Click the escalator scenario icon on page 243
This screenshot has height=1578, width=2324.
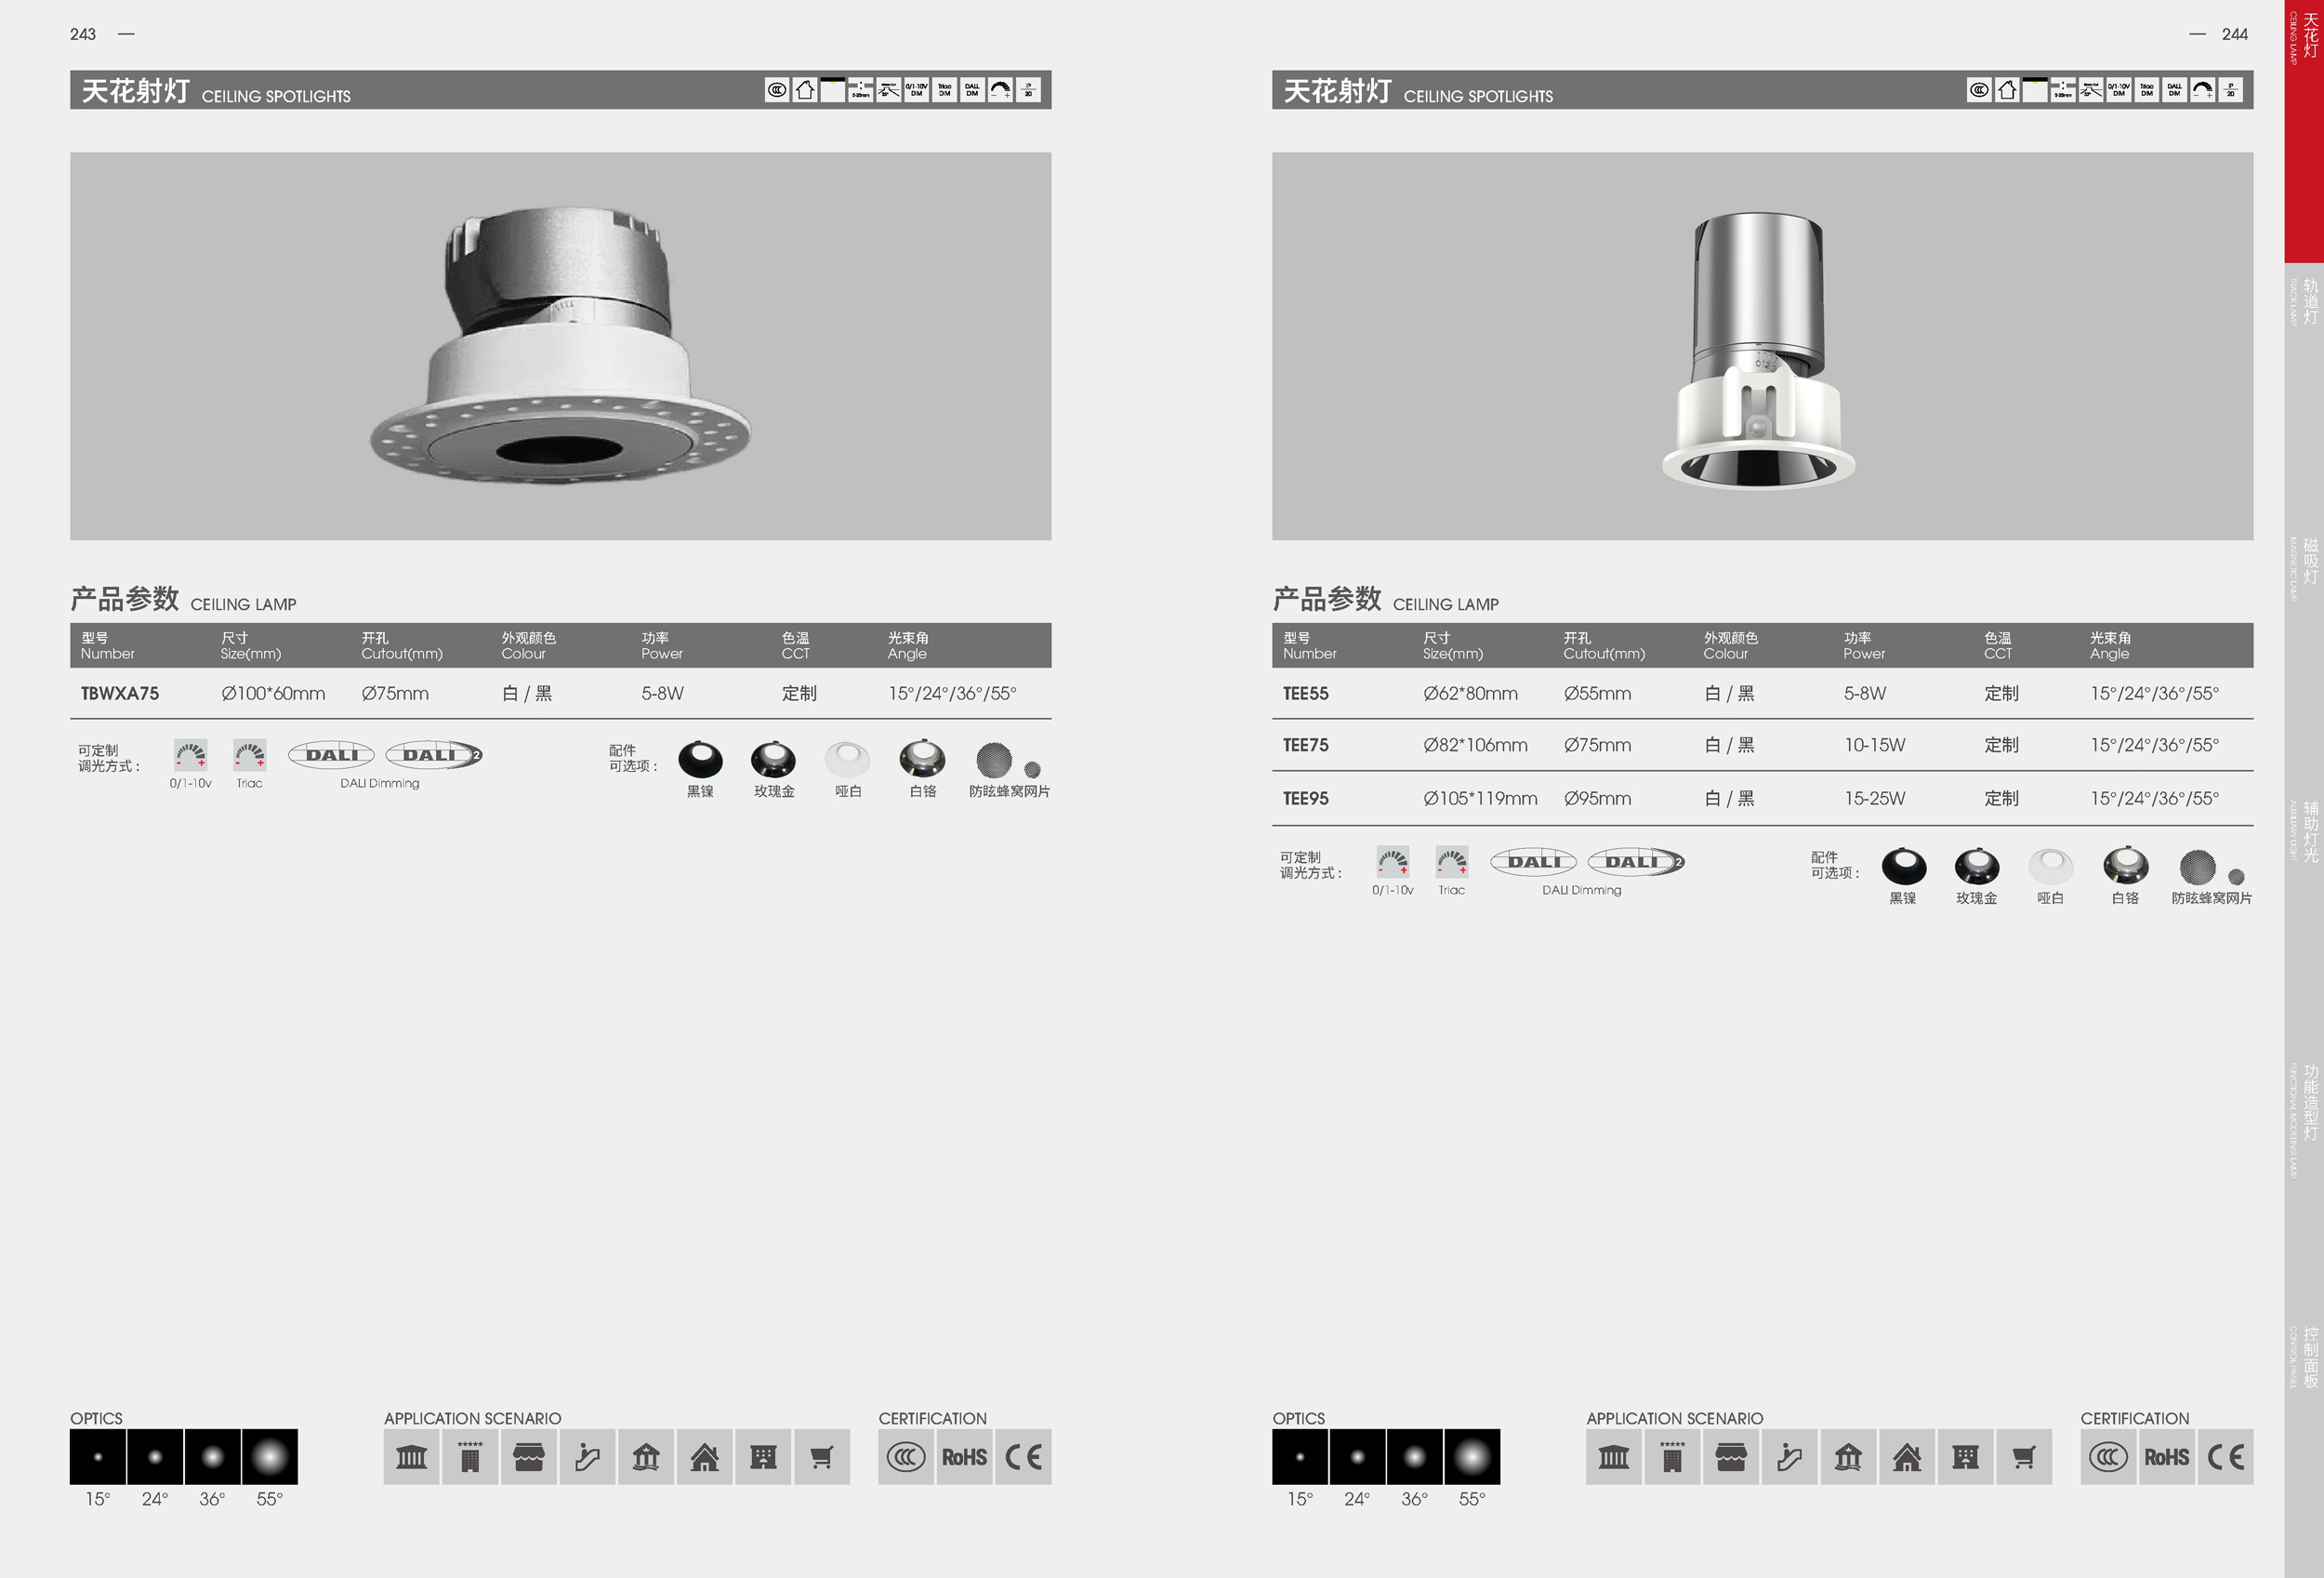click(587, 1457)
